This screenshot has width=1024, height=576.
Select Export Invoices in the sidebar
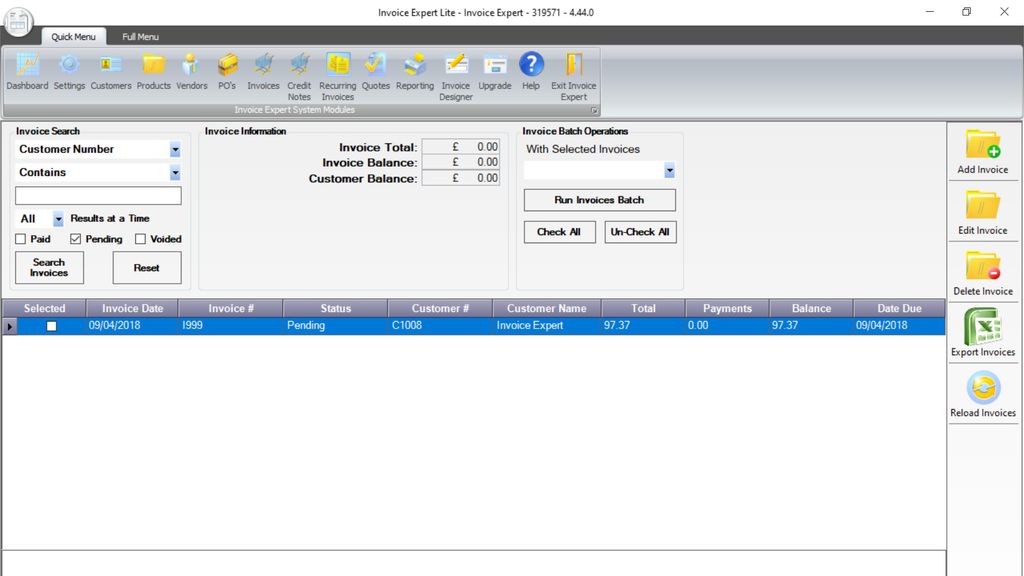(983, 333)
